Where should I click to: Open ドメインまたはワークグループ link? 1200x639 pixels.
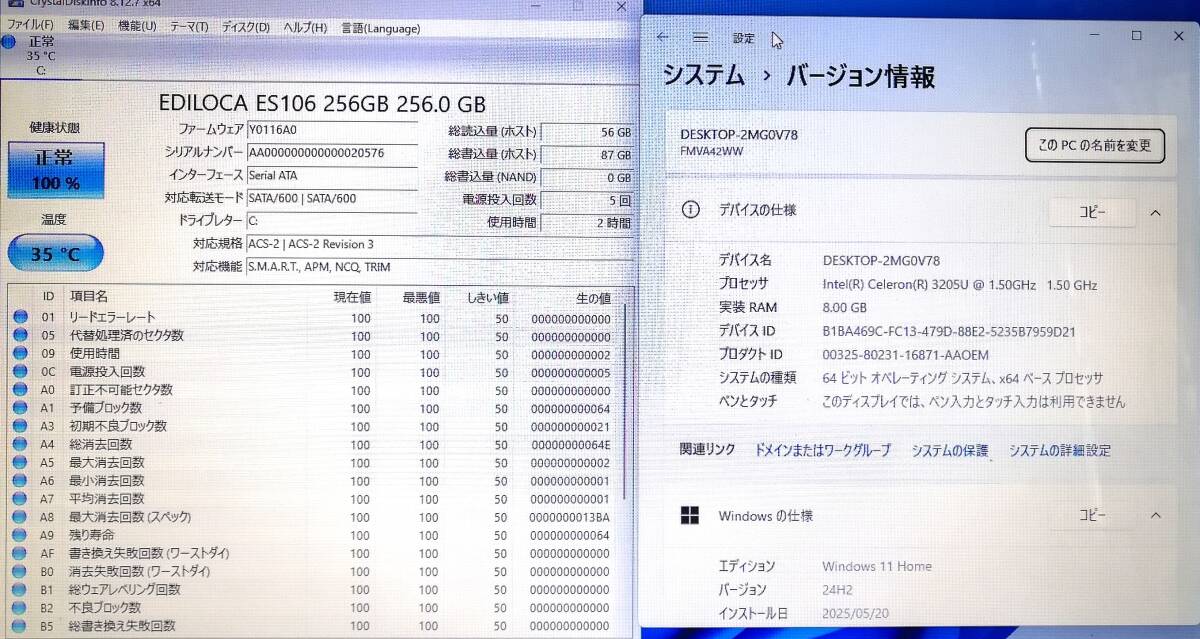[823, 451]
